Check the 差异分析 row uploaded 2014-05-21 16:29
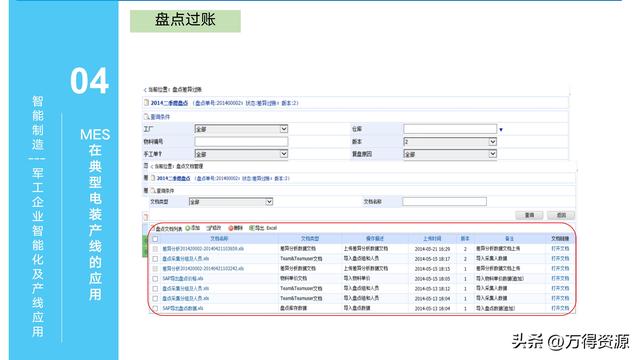 point(155,249)
